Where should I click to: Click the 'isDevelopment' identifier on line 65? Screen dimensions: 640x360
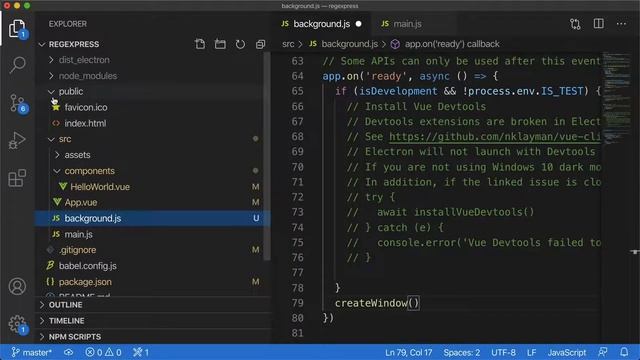click(x=398, y=91)
